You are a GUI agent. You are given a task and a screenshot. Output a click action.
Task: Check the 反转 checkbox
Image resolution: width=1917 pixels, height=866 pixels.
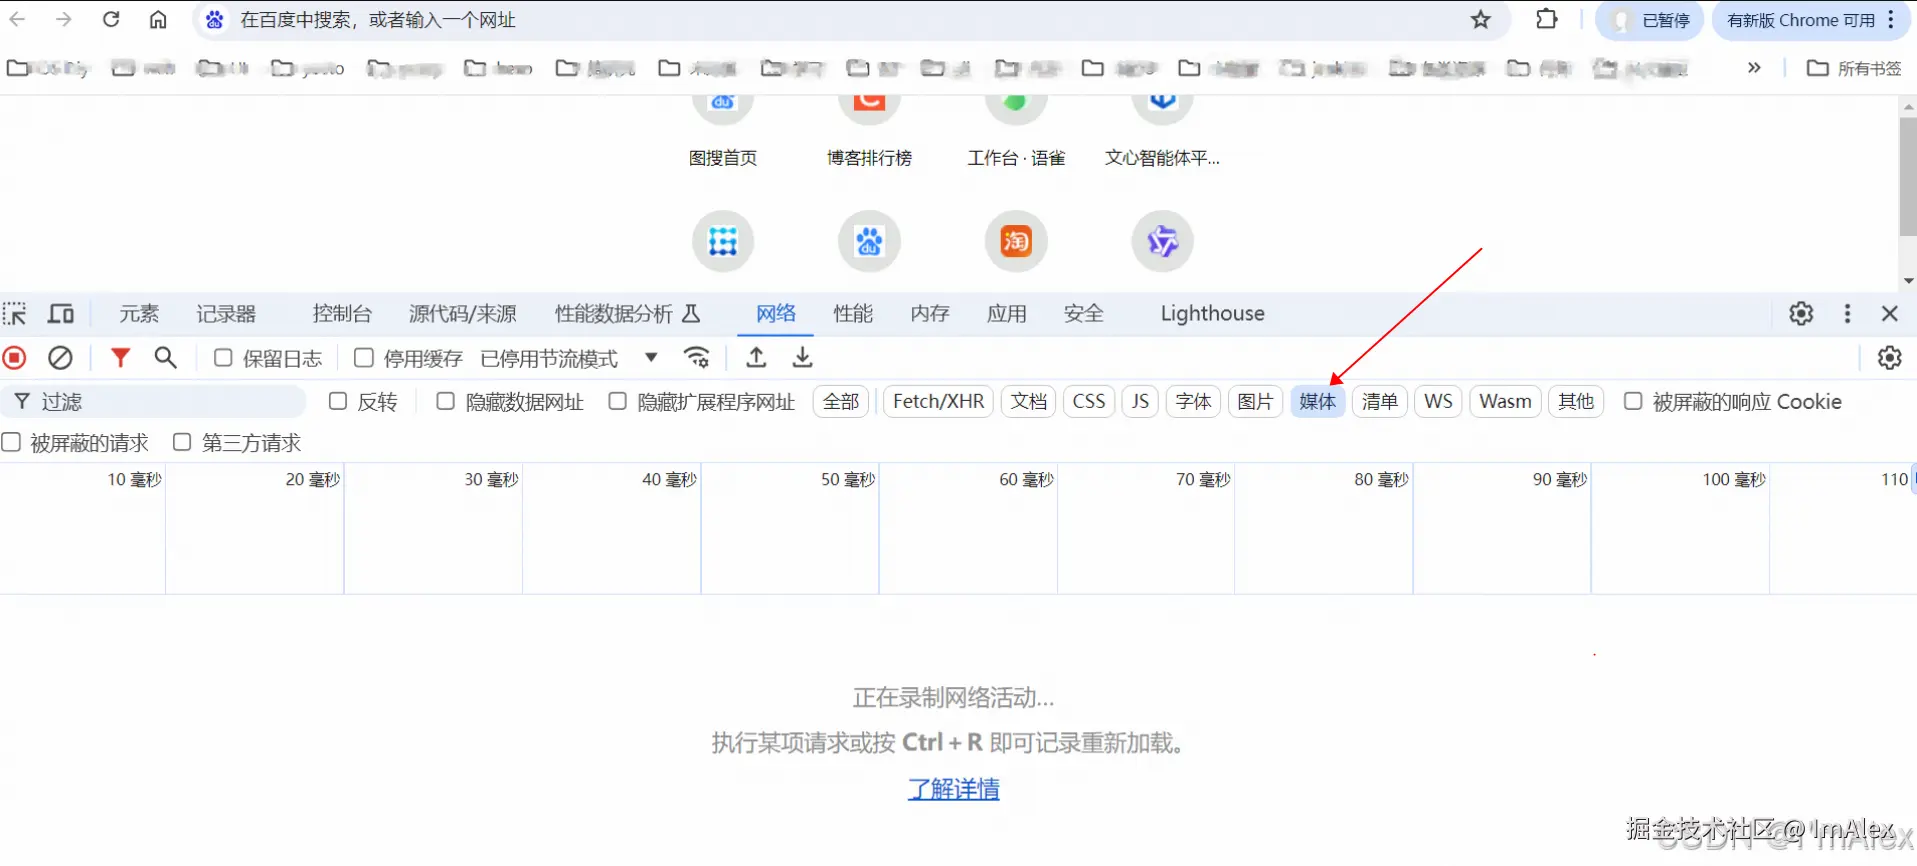pos(338,401)
